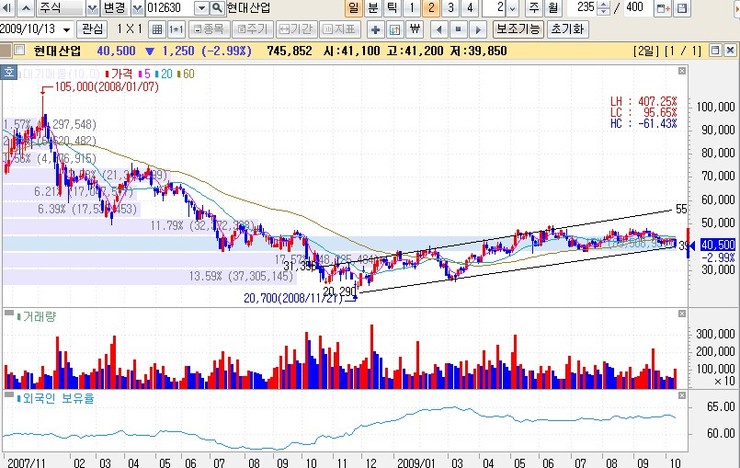This screenshot has height=468, width=740.
Task: Select the 분 minute chart period
Action: point(373,8)
